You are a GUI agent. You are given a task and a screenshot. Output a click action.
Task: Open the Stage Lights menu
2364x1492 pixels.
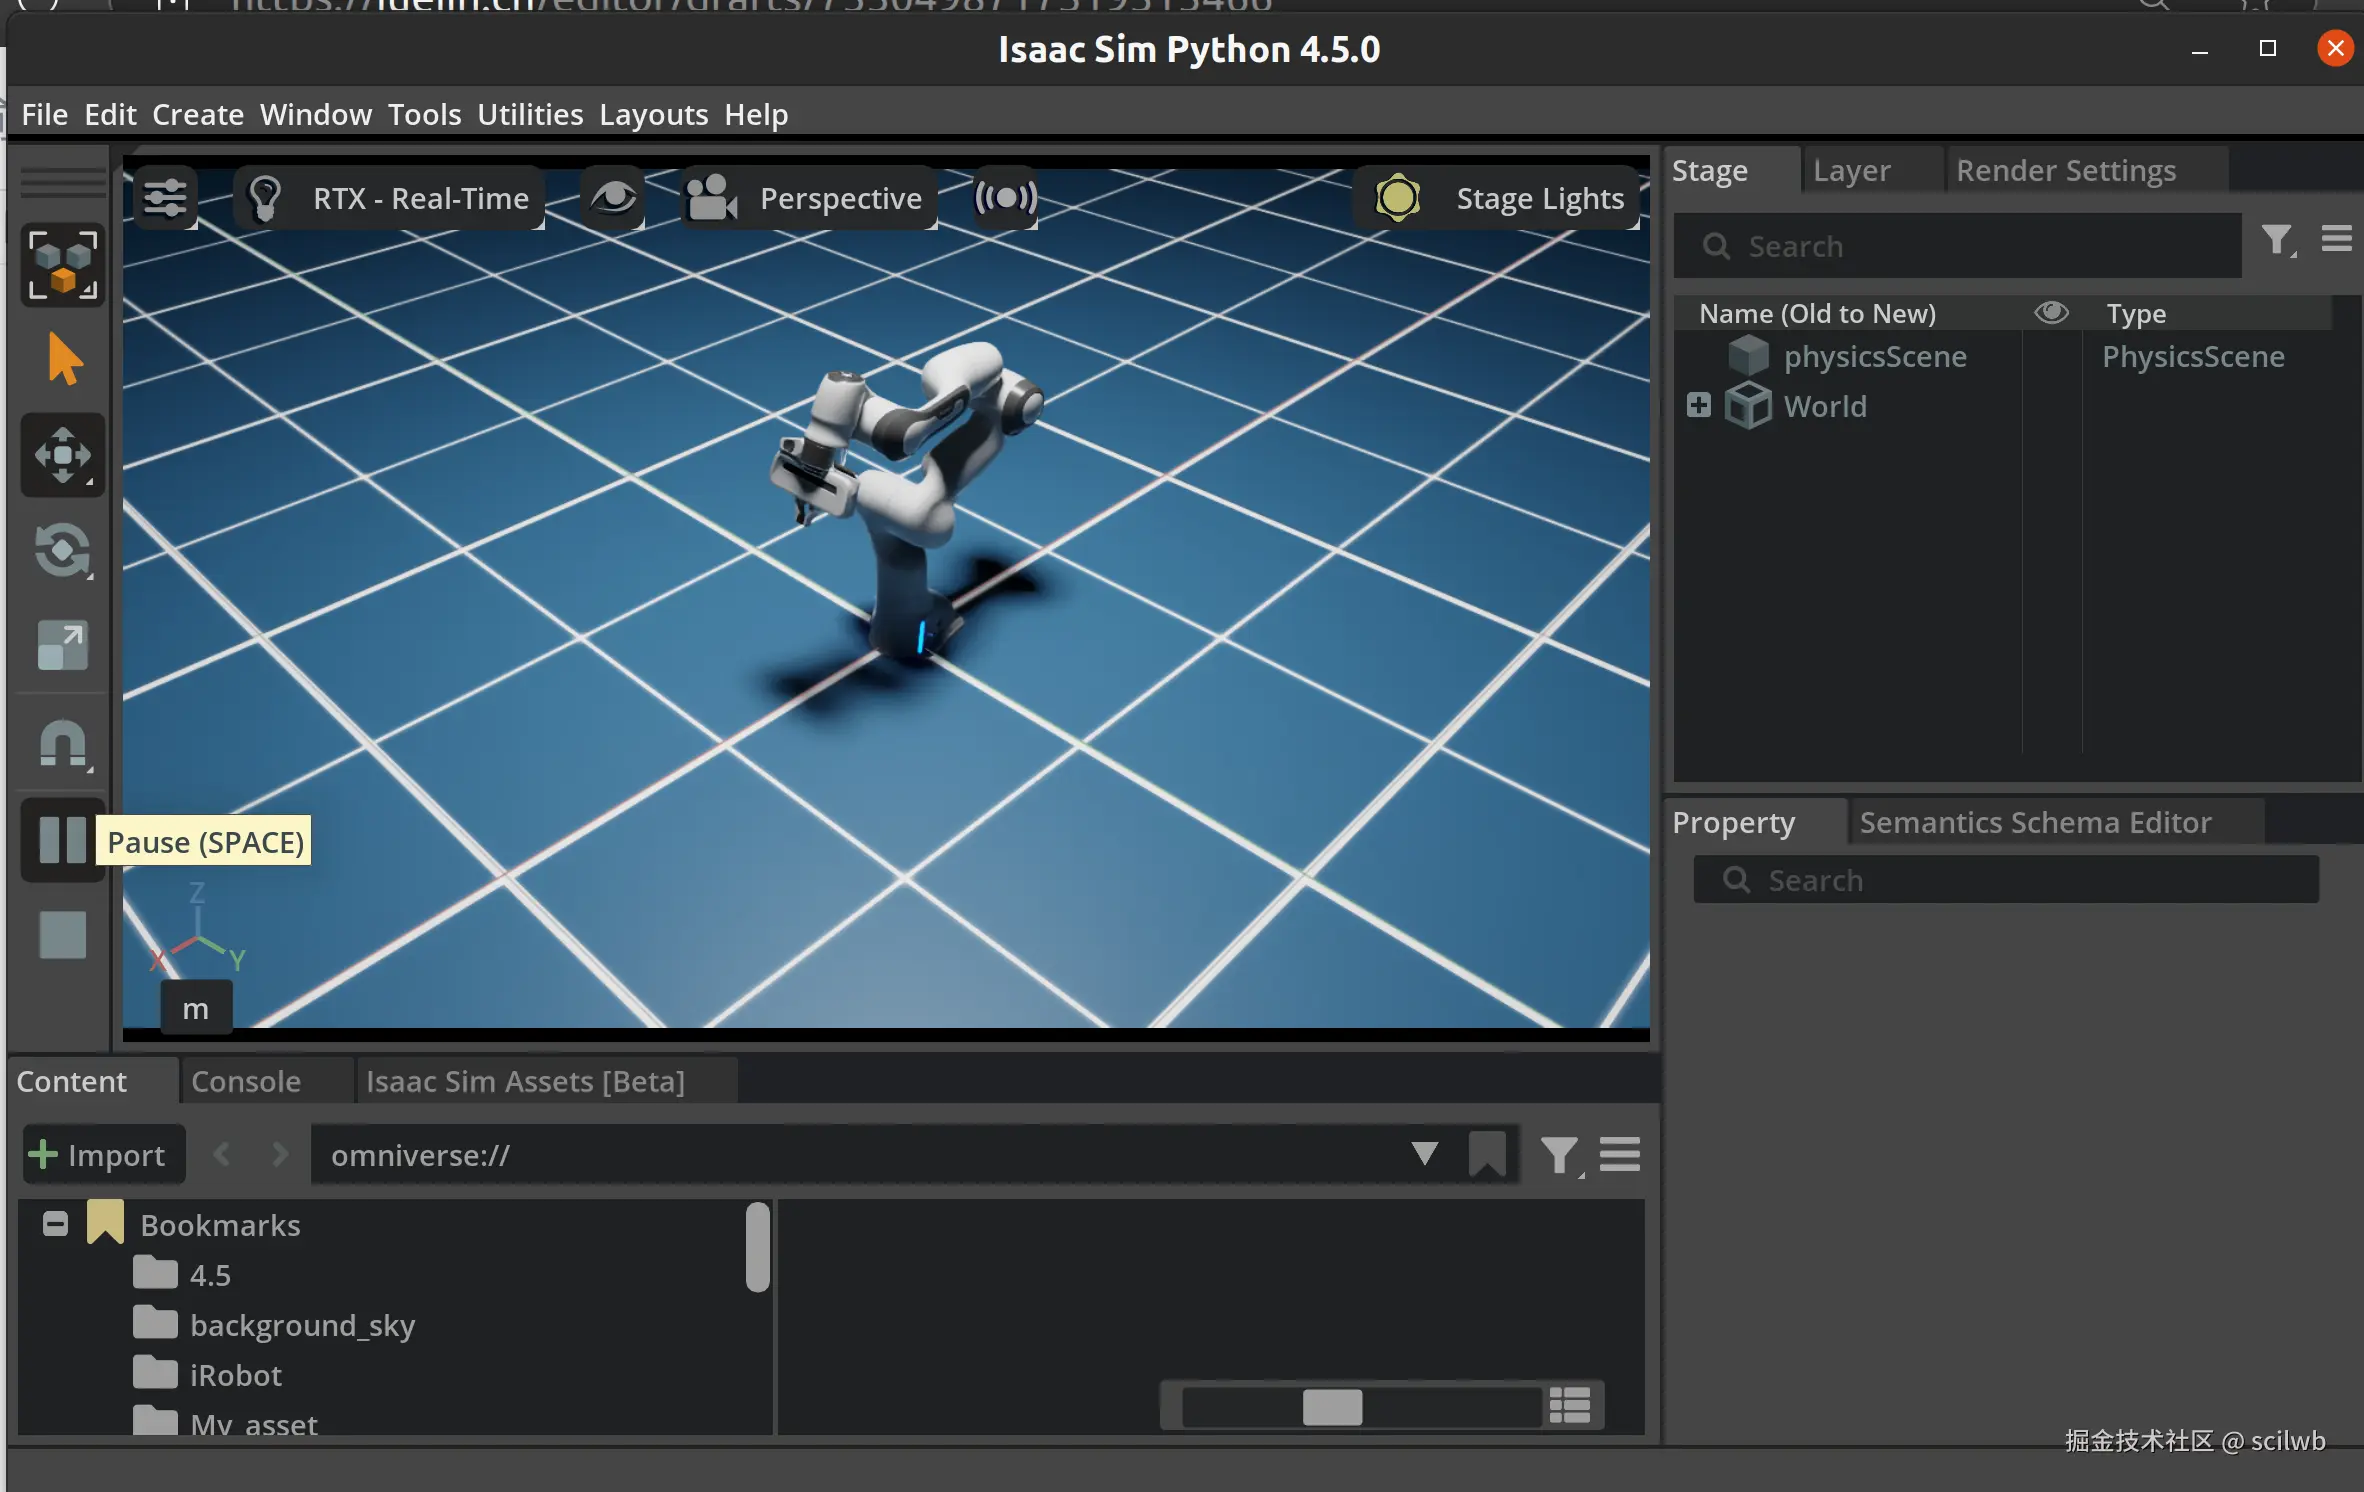point(1498,198)
